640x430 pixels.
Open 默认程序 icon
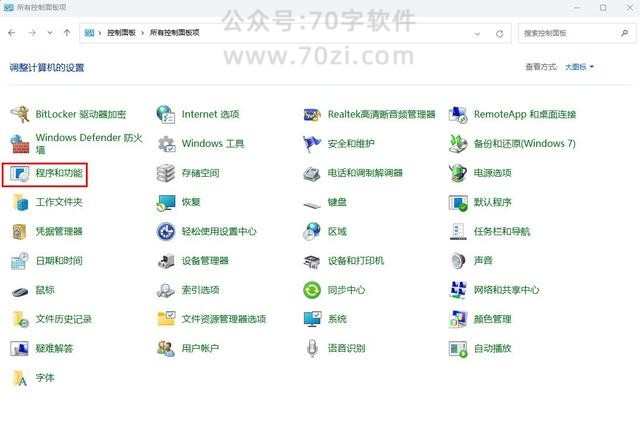pos(458,203)
